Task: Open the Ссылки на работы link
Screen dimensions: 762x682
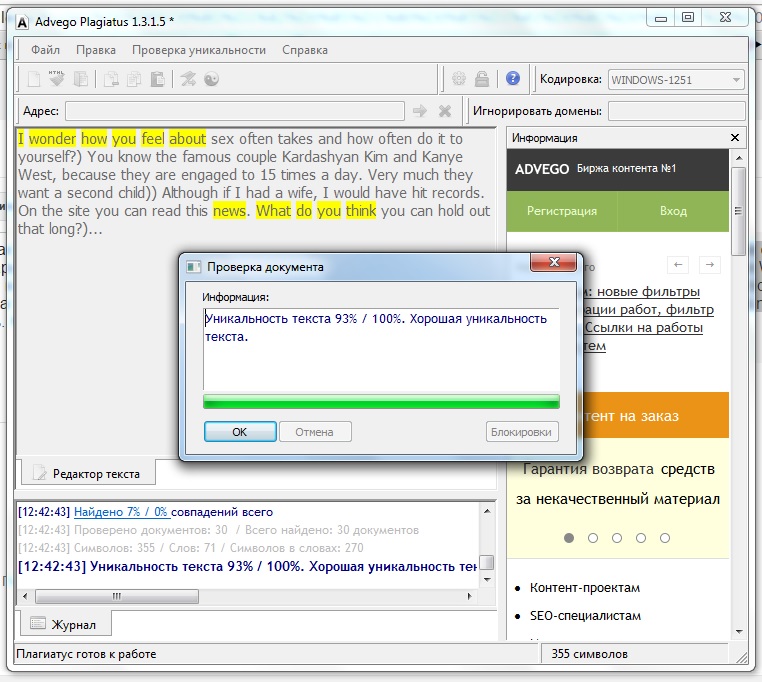Action: pyautogui.click(x=643, y=328)
